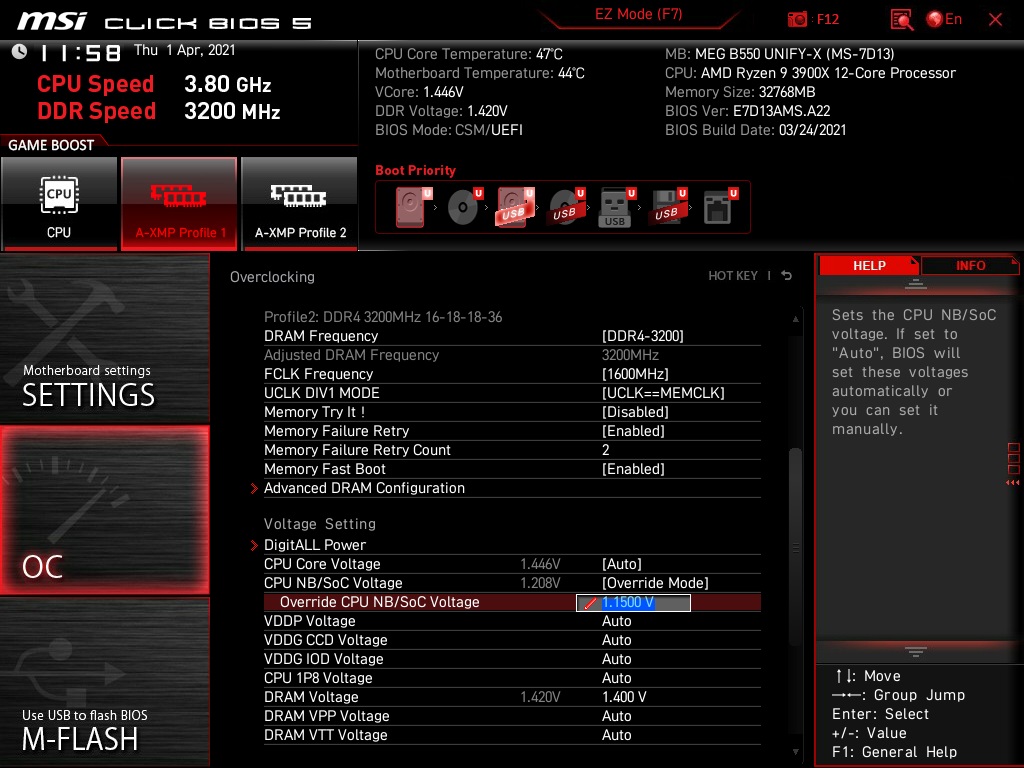Open the SETTINGS motherboard section

tap(104, 338)
